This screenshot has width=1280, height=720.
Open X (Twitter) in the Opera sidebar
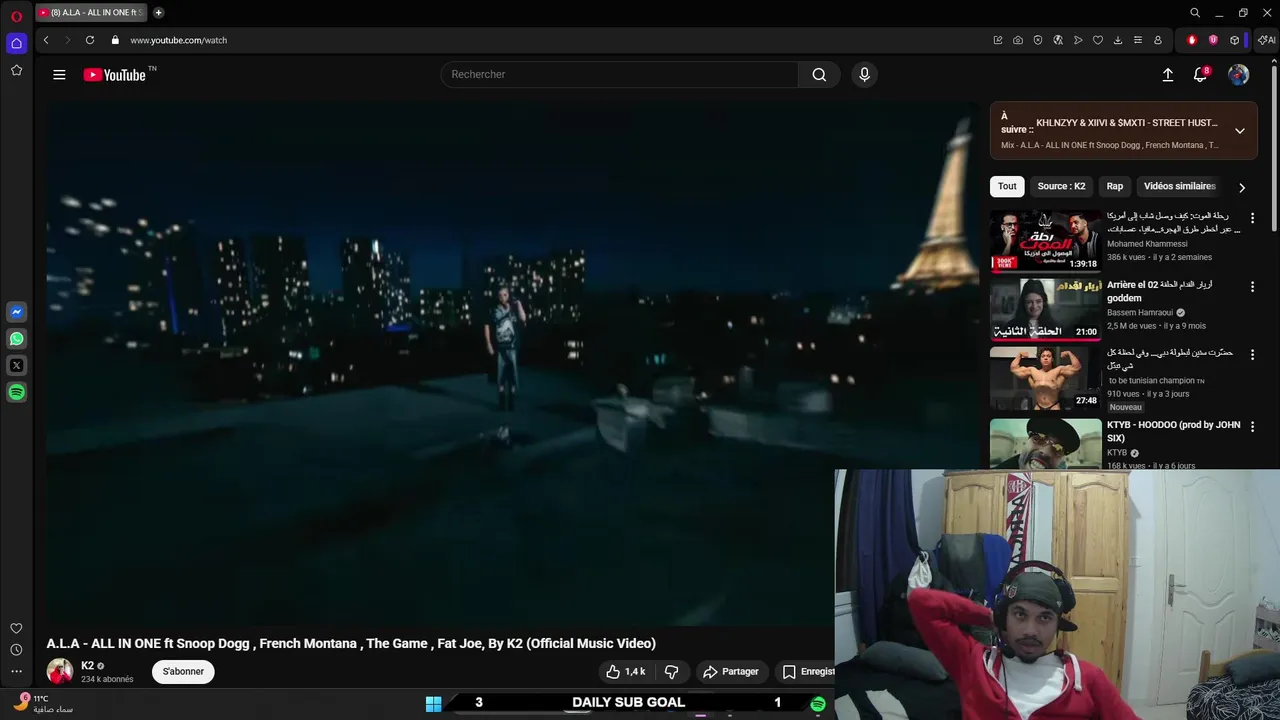16,366
